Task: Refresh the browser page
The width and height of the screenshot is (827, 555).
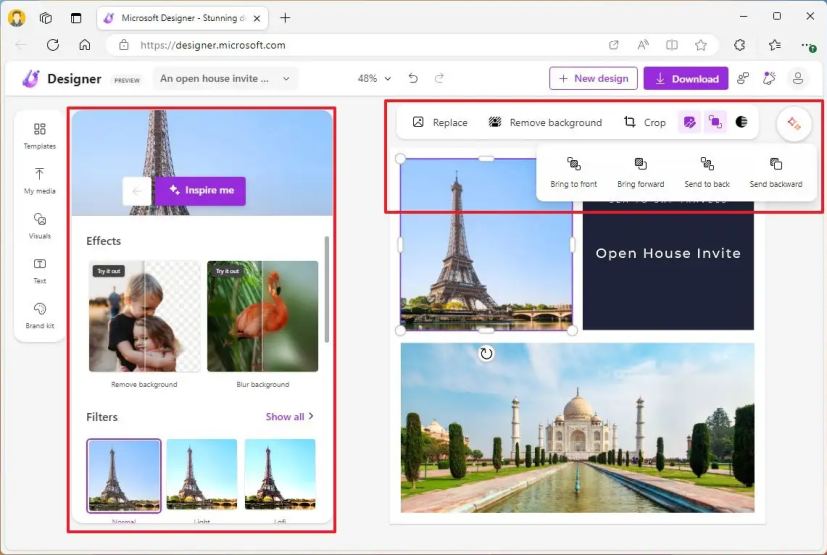Action: [53, 45]
